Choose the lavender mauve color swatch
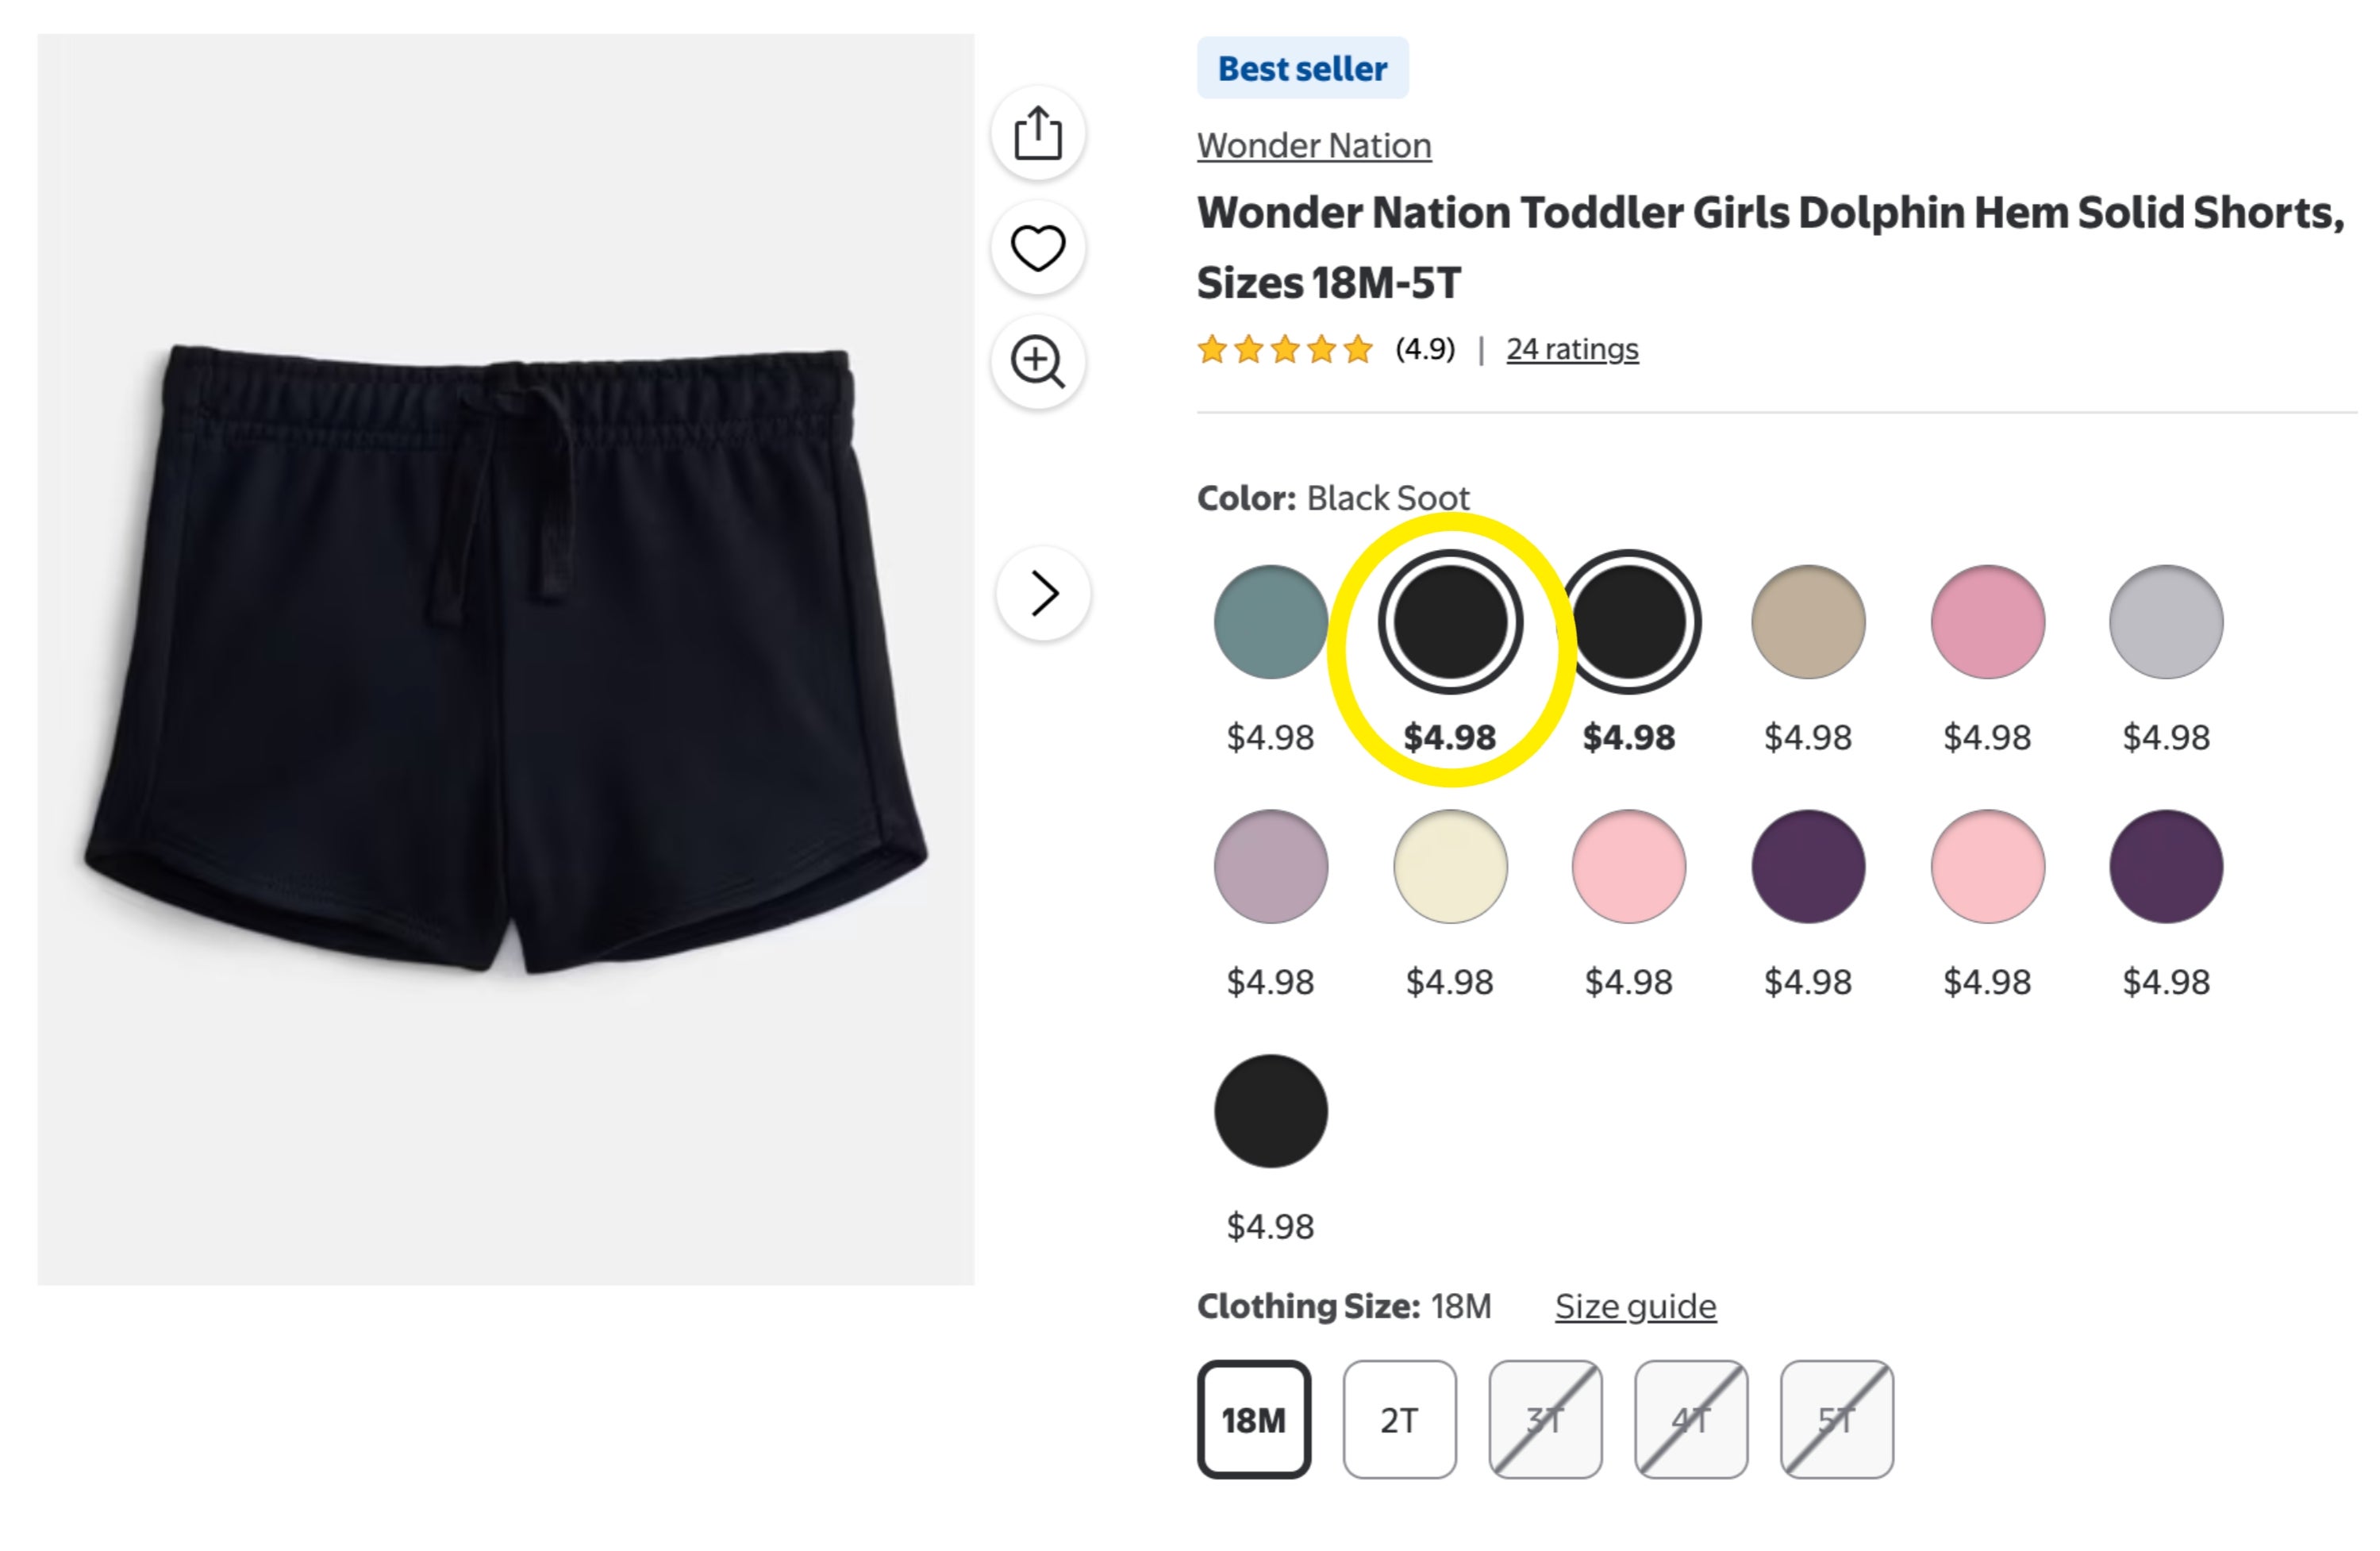Image resolution: width=2380 pixels, height=1551 pixels. pos(1271,867)
